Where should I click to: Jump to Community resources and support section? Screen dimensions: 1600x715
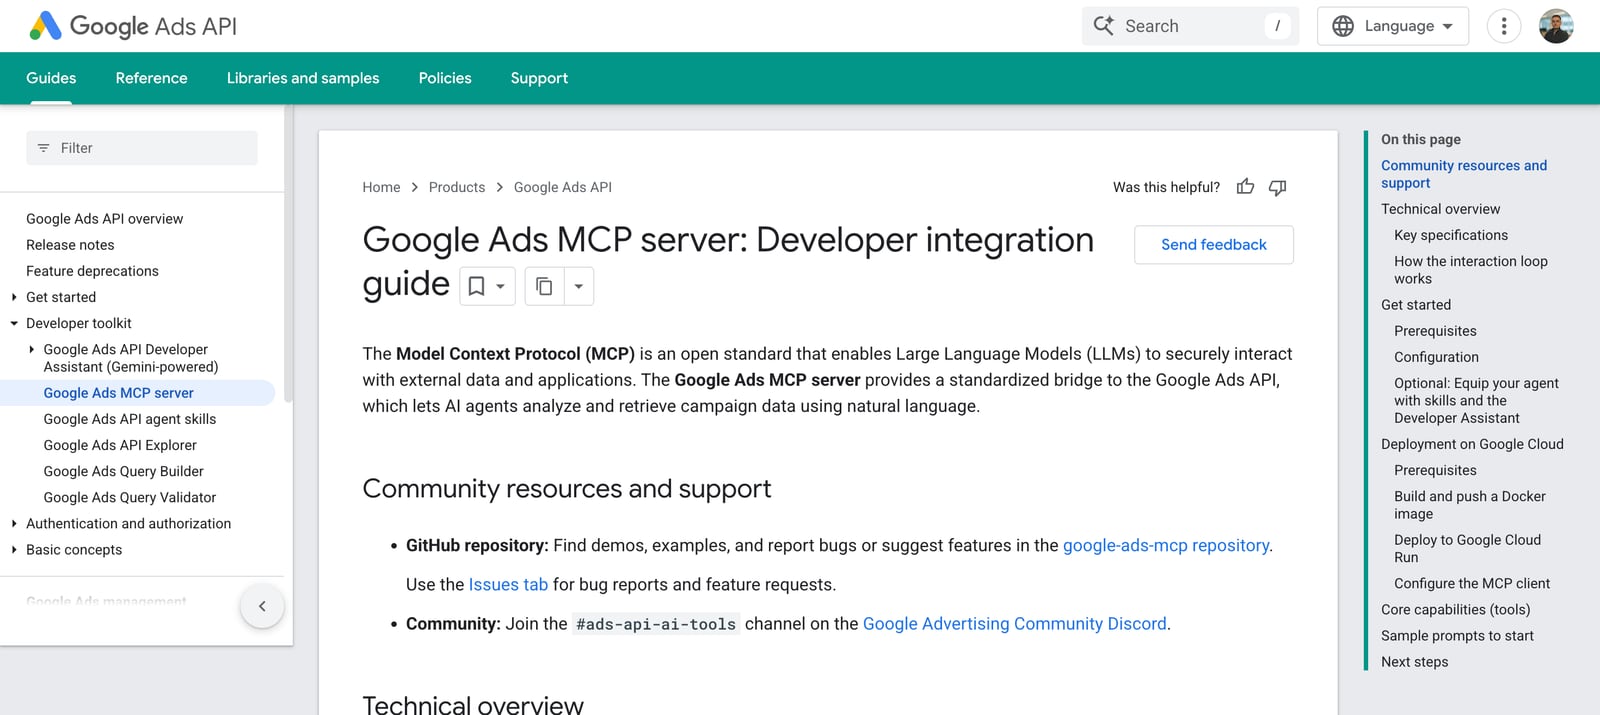(1464, 174)
